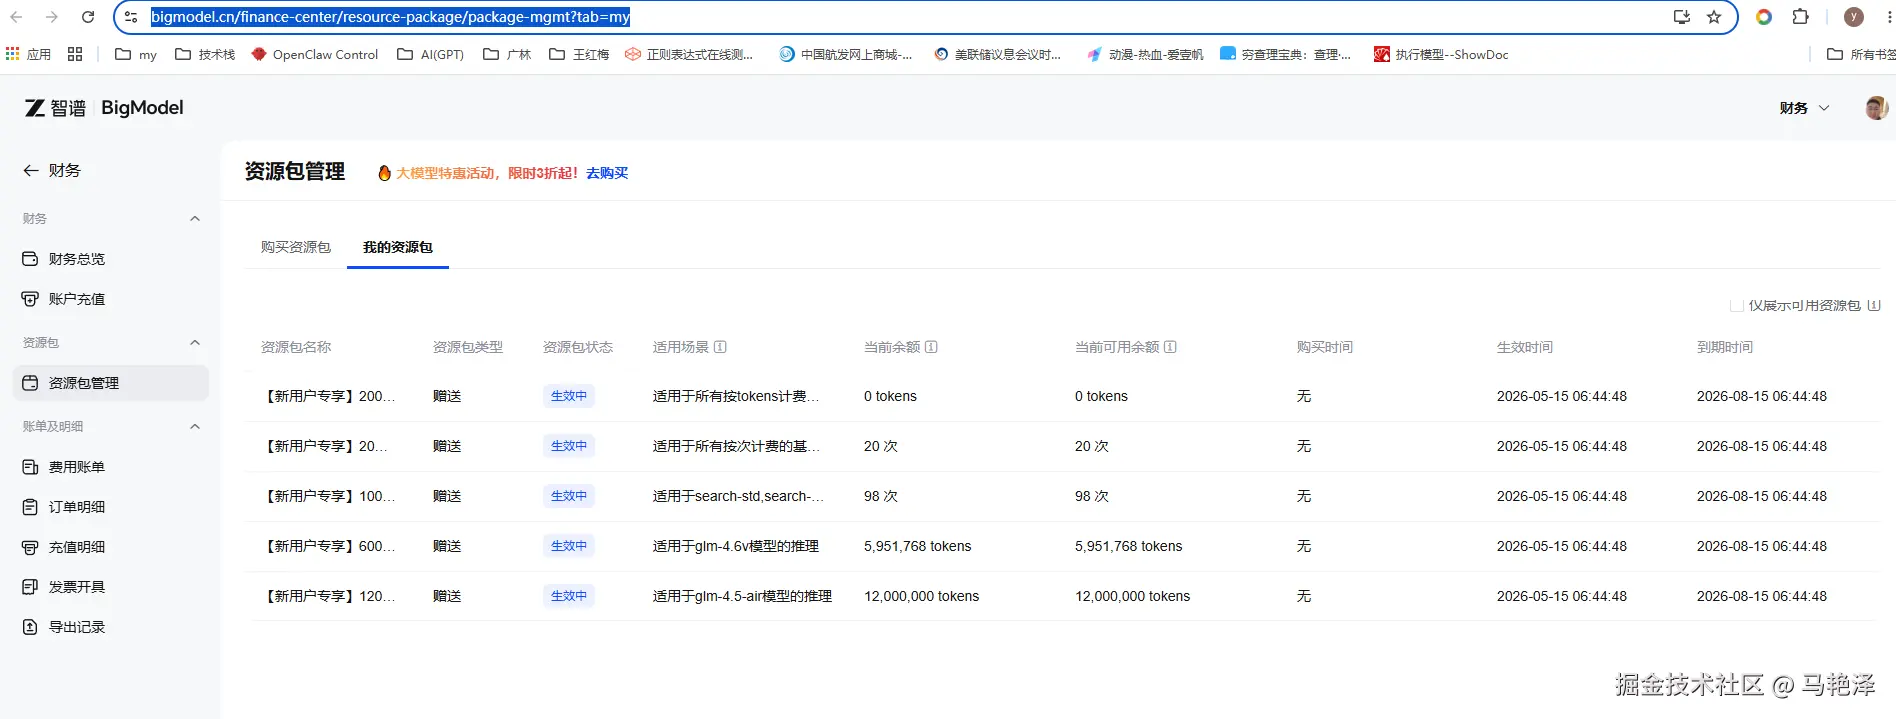Open 导出记录 in sidebar
1896x719 pixels.
pos(110,627)
